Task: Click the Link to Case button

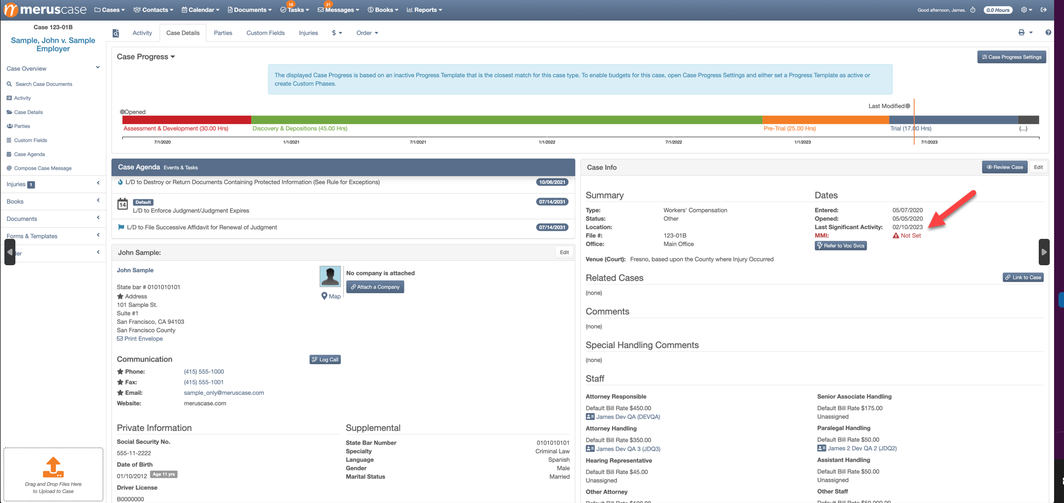Action: pos(1023,278)
